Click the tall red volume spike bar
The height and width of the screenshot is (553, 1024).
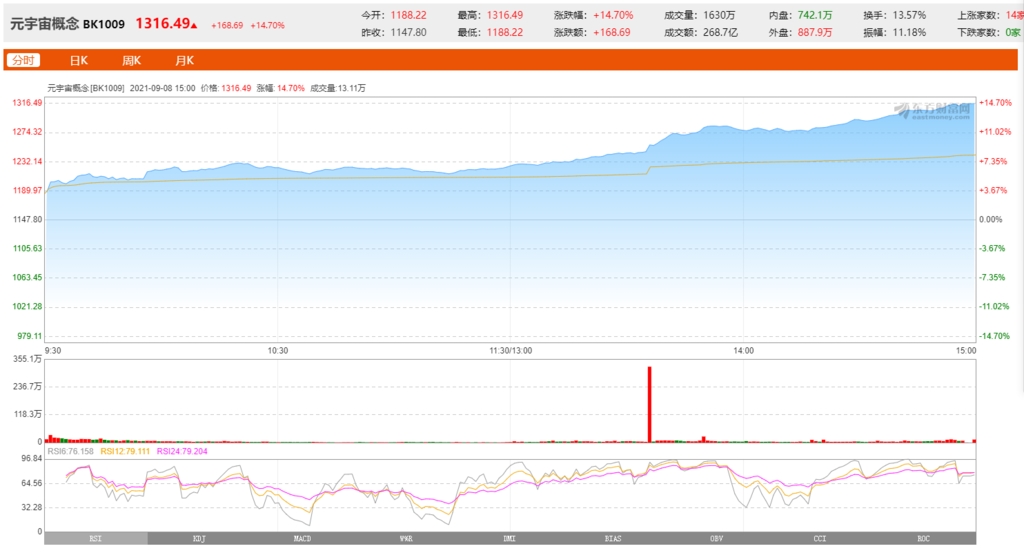click(x=649, y=403)
